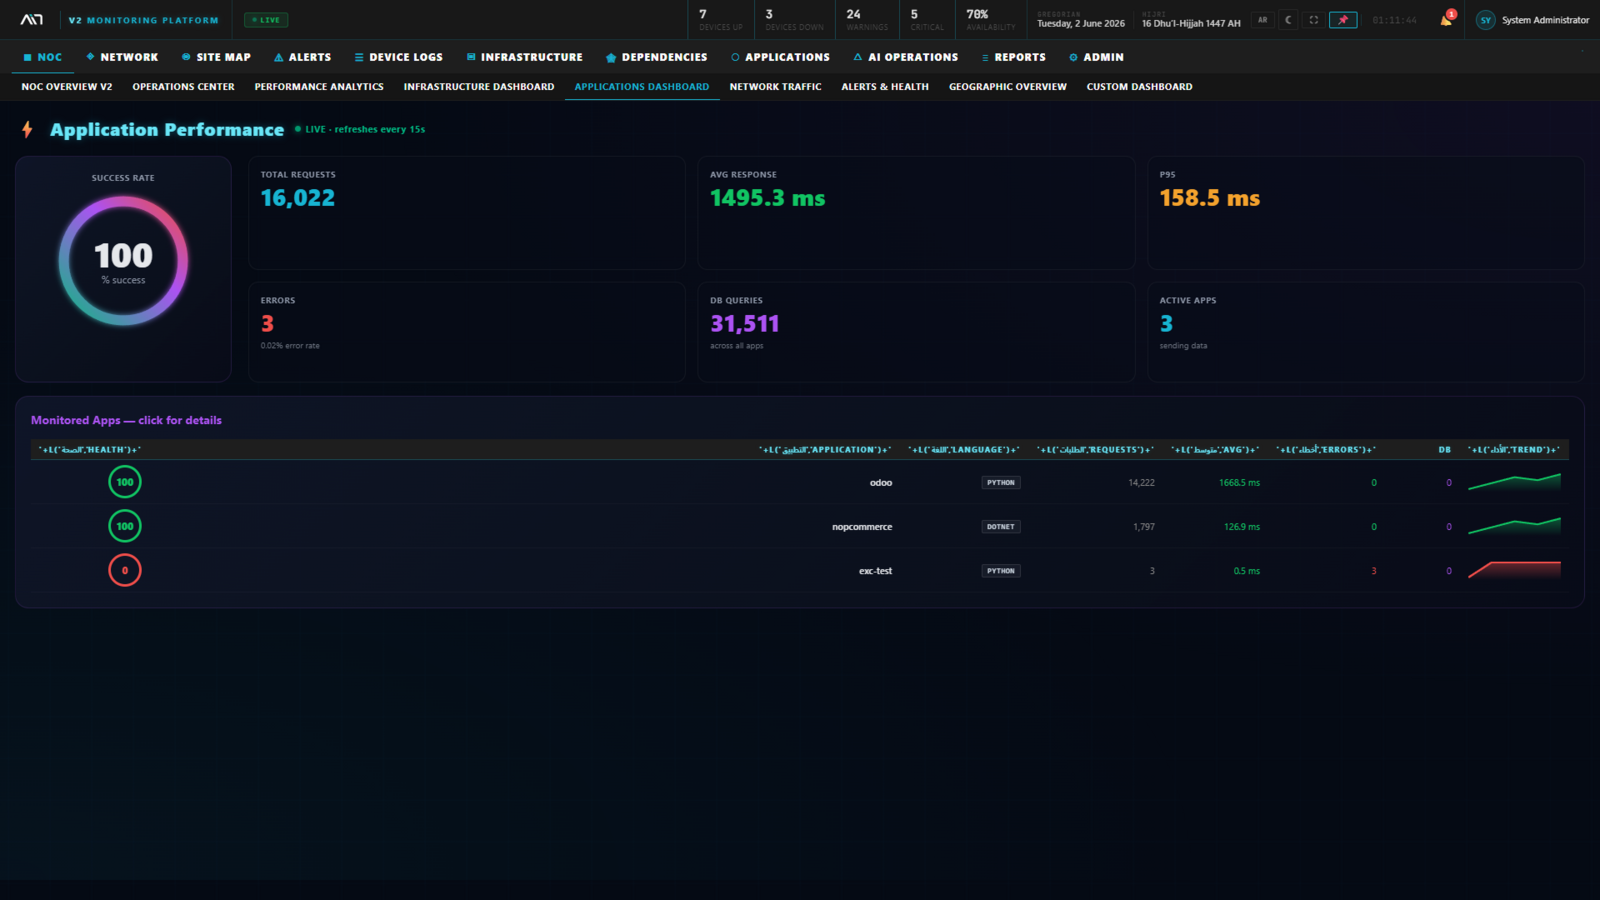Toggle AR language button
1600x900 pixels.
tap(1262, 20)
